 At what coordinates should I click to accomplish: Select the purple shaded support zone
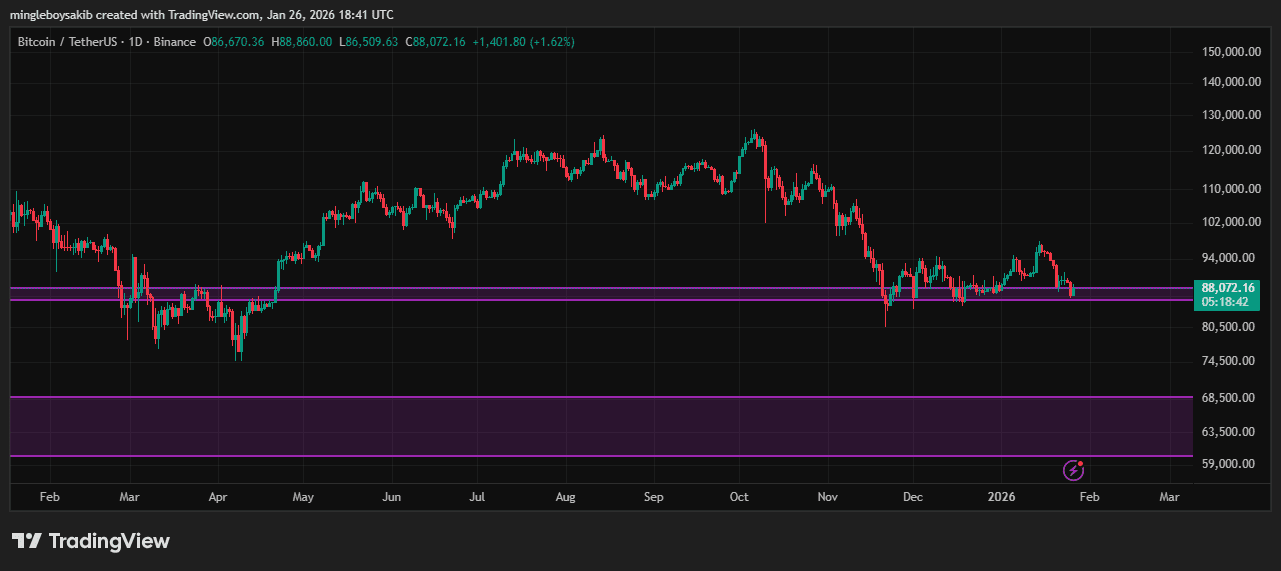pyautogui.click(x=600, y=427)
